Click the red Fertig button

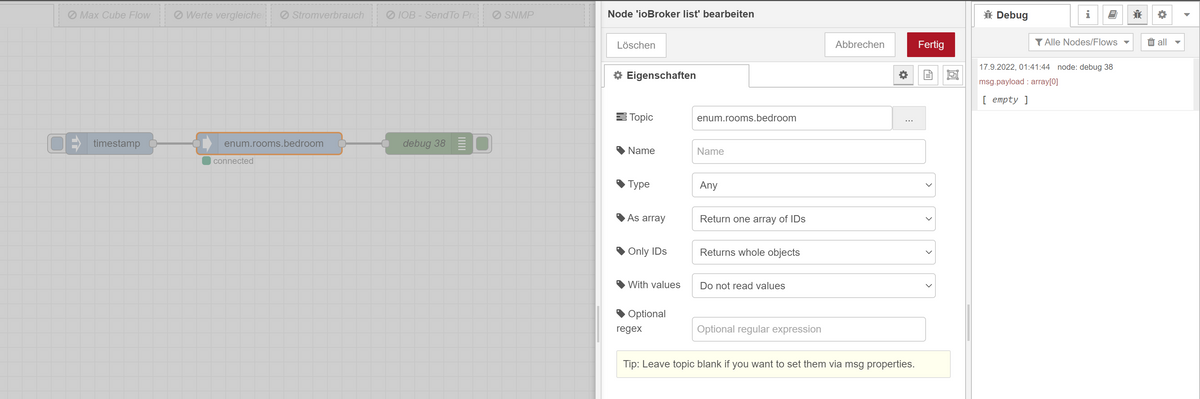[x=931, y=45]
